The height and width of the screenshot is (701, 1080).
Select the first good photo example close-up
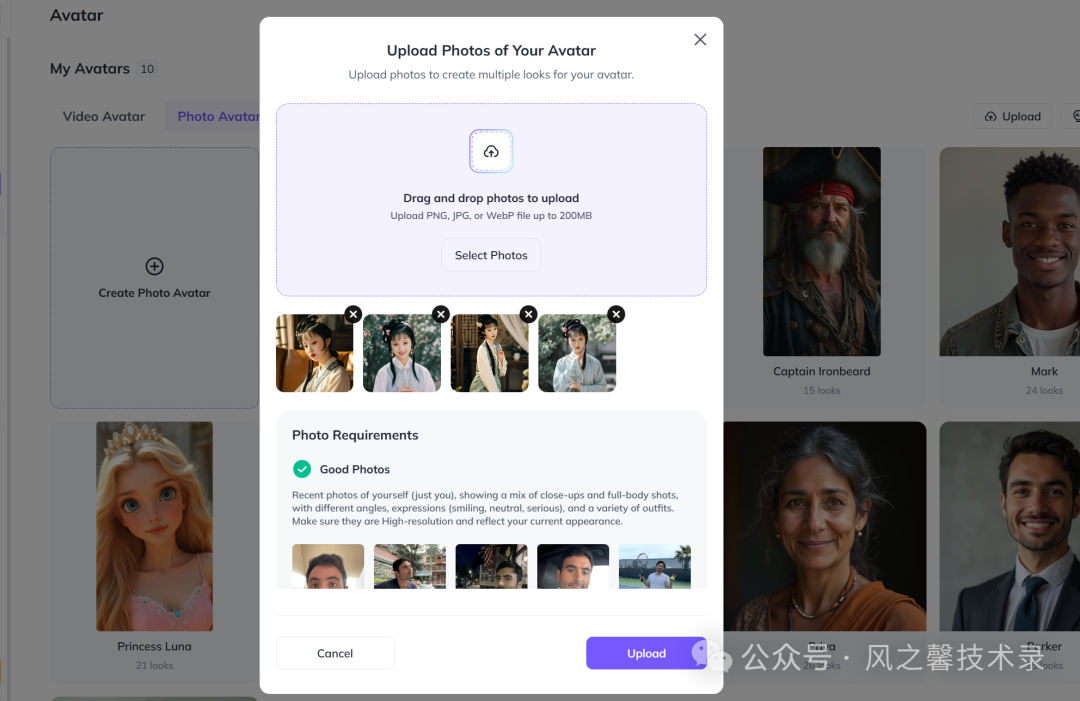click(328, 566)
